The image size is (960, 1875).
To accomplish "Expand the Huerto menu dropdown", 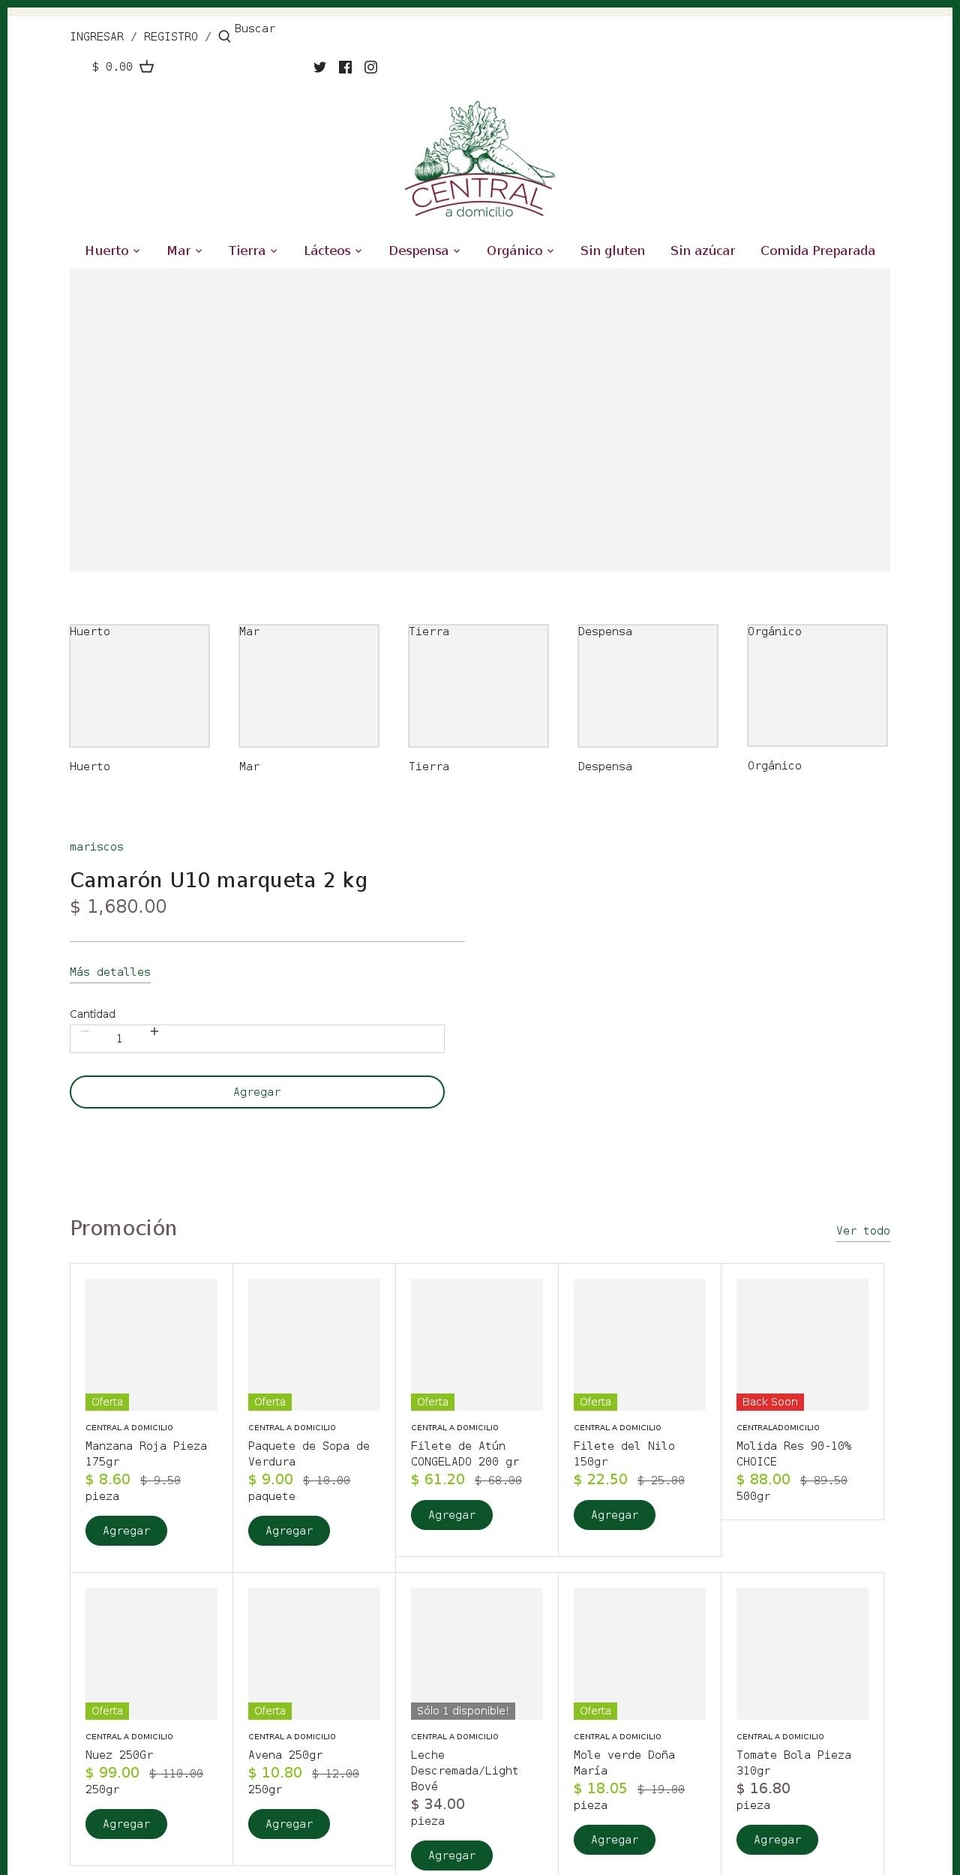I will tap(112, 251).
